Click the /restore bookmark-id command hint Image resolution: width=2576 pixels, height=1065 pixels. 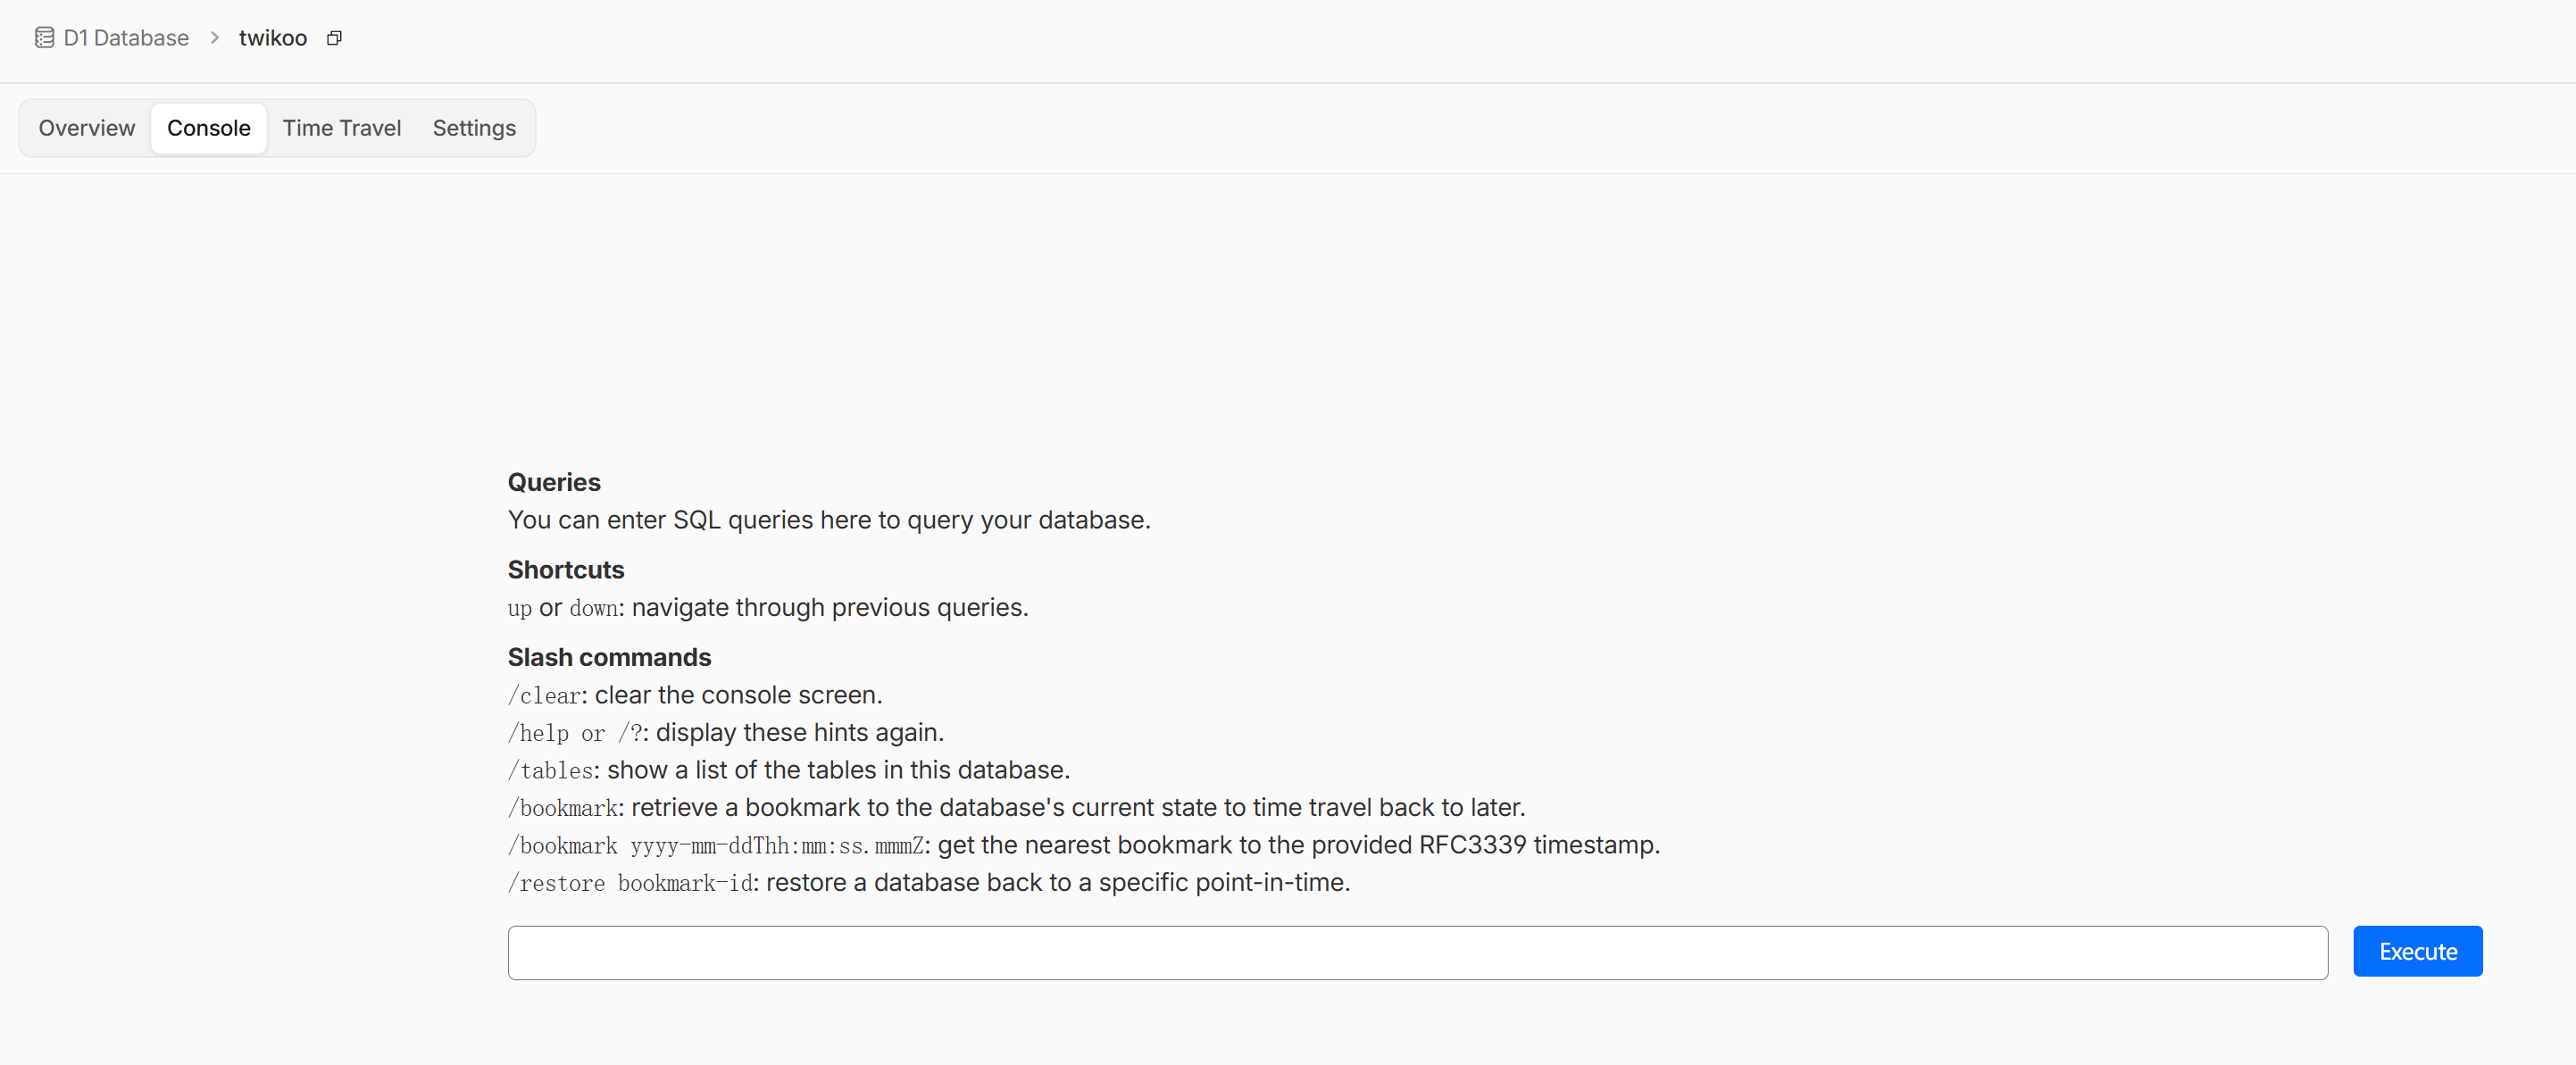pyautogui.click(x=630, y=883)
